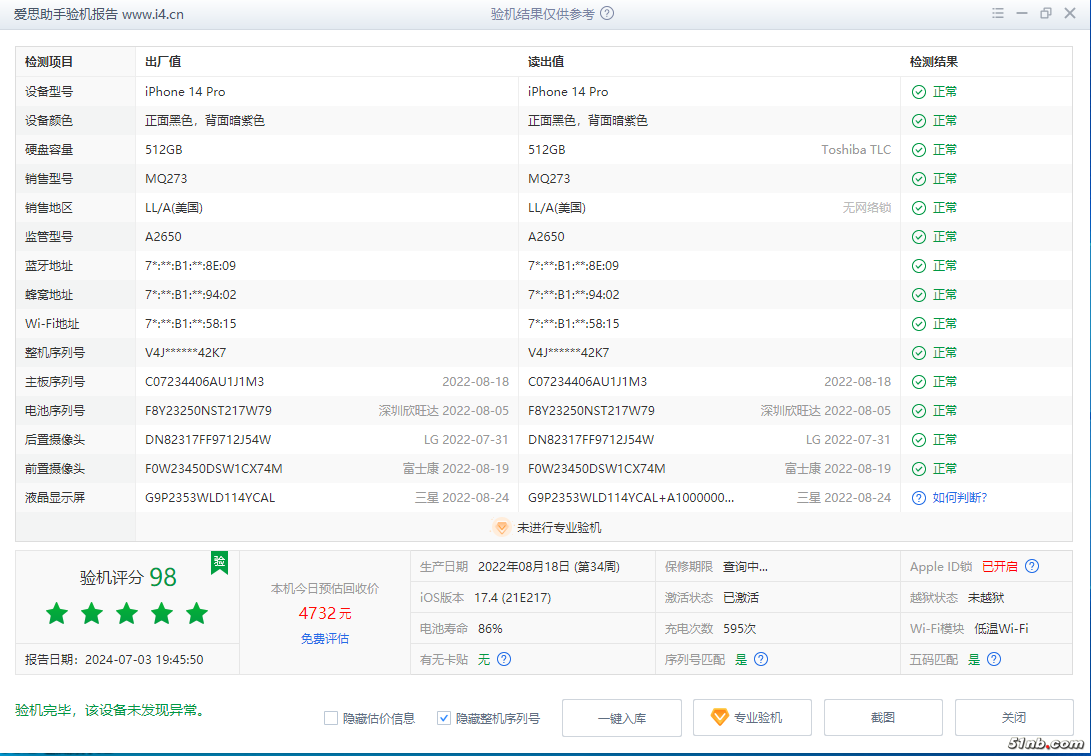Click the 检测结果 column header
This screenshot has width=1091, height=756.
[934, 62]
